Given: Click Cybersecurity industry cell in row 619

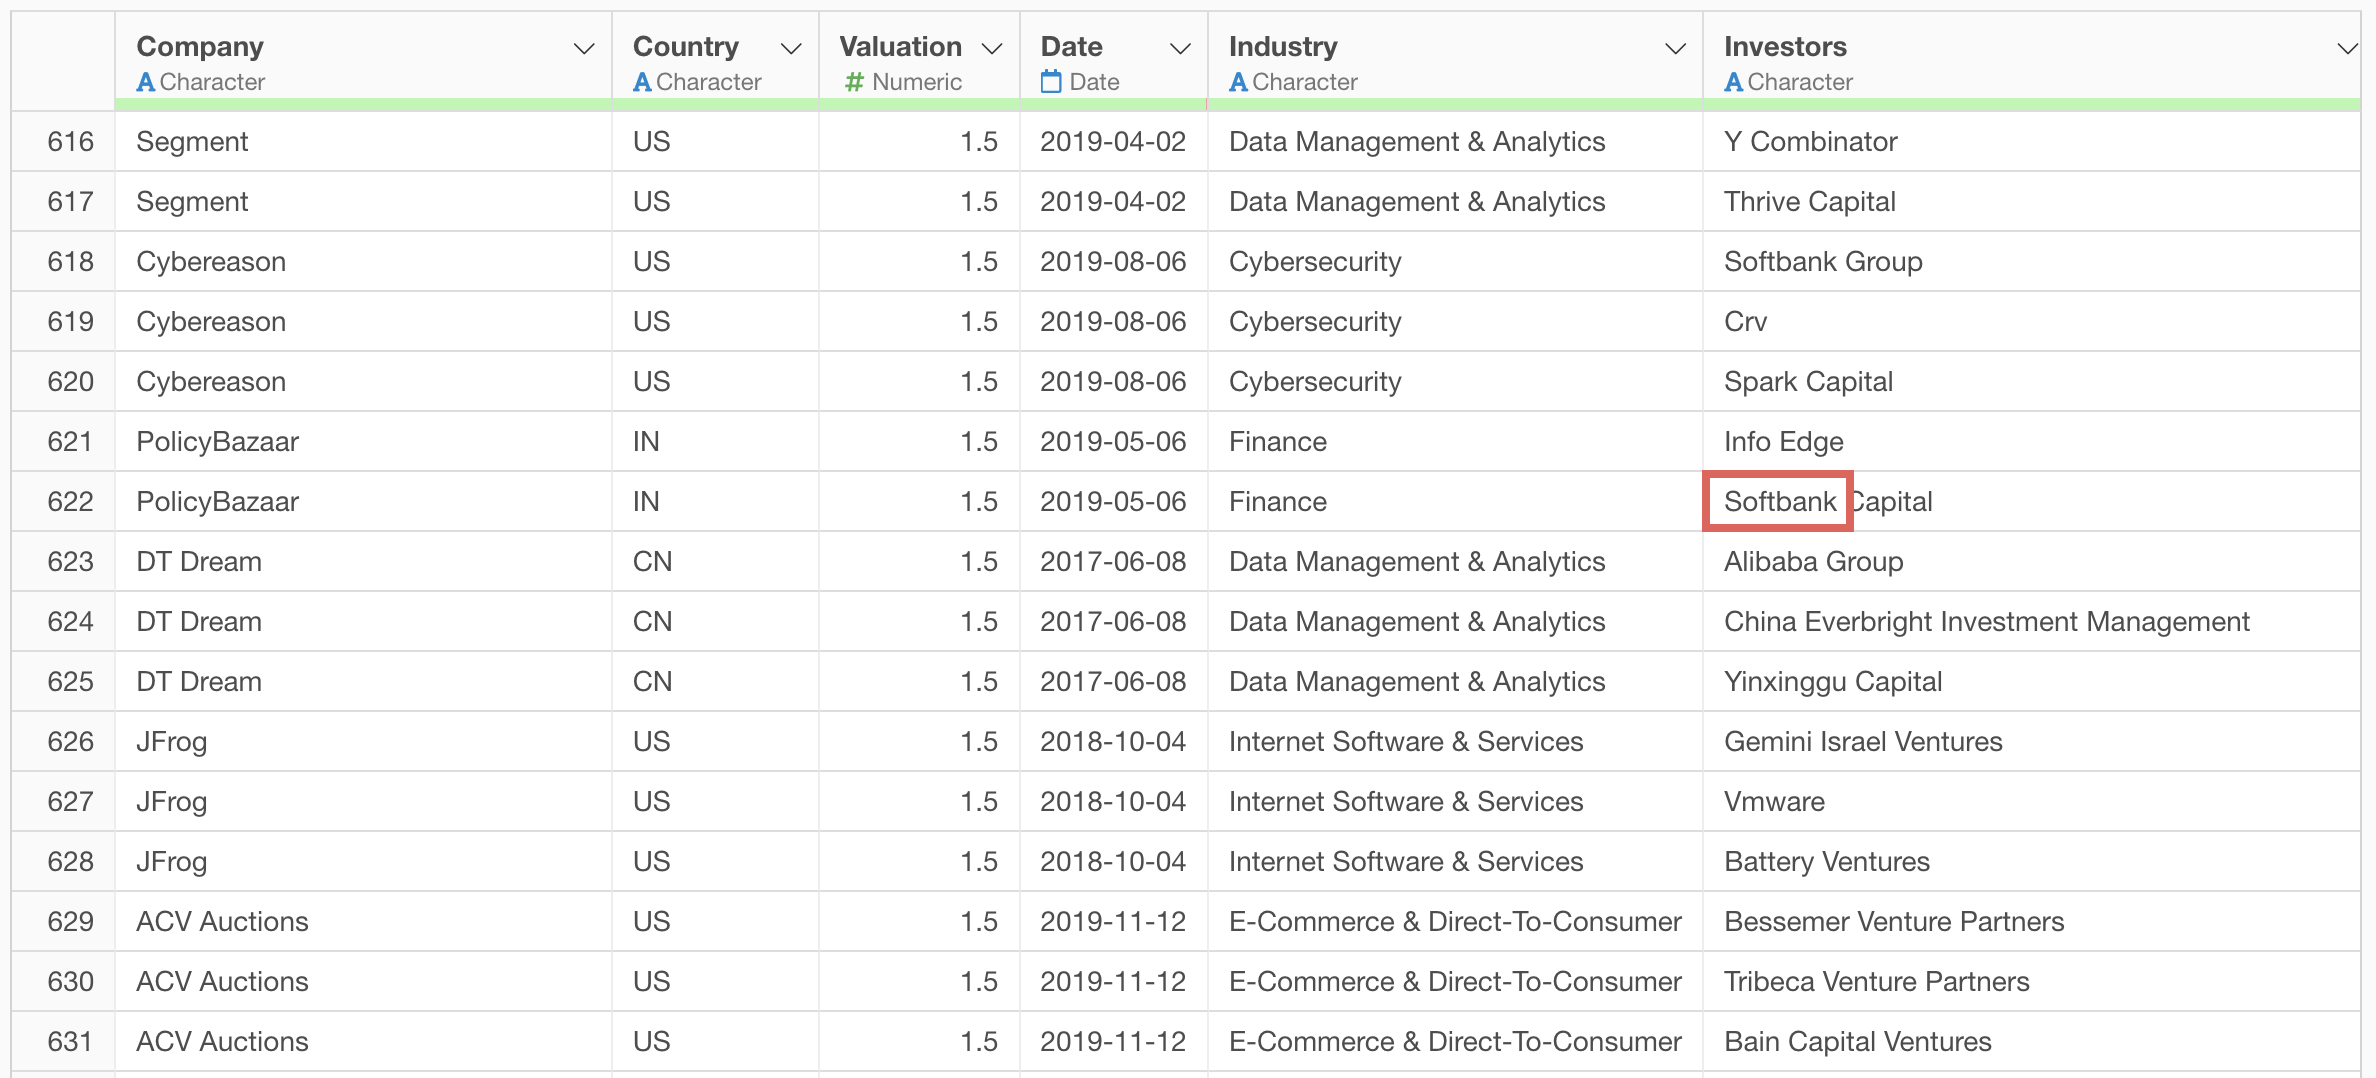Looking at the screenshot, I should pos(1455,321).
